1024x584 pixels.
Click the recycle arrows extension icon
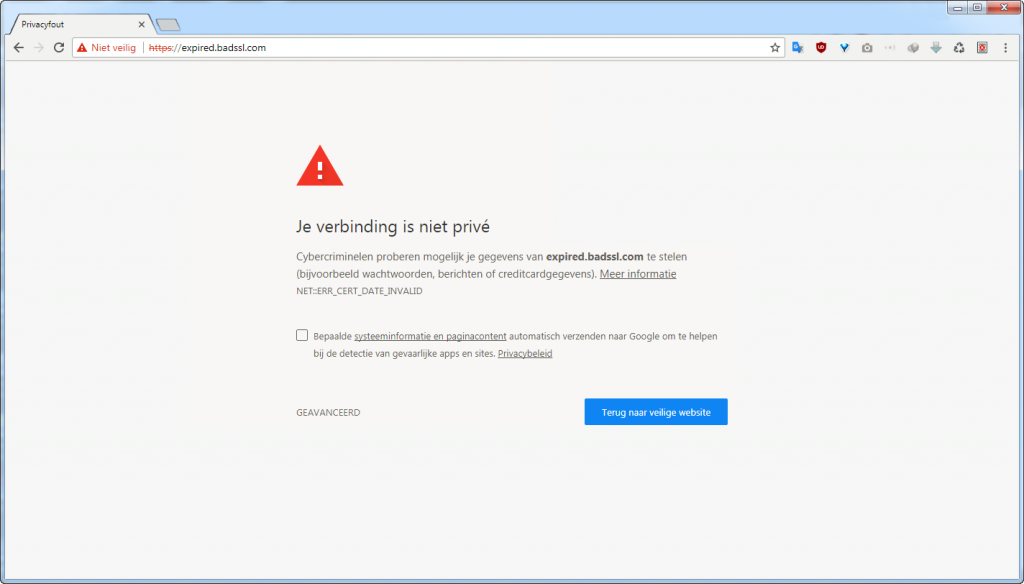pyautogui.click(x=959, y=47)
